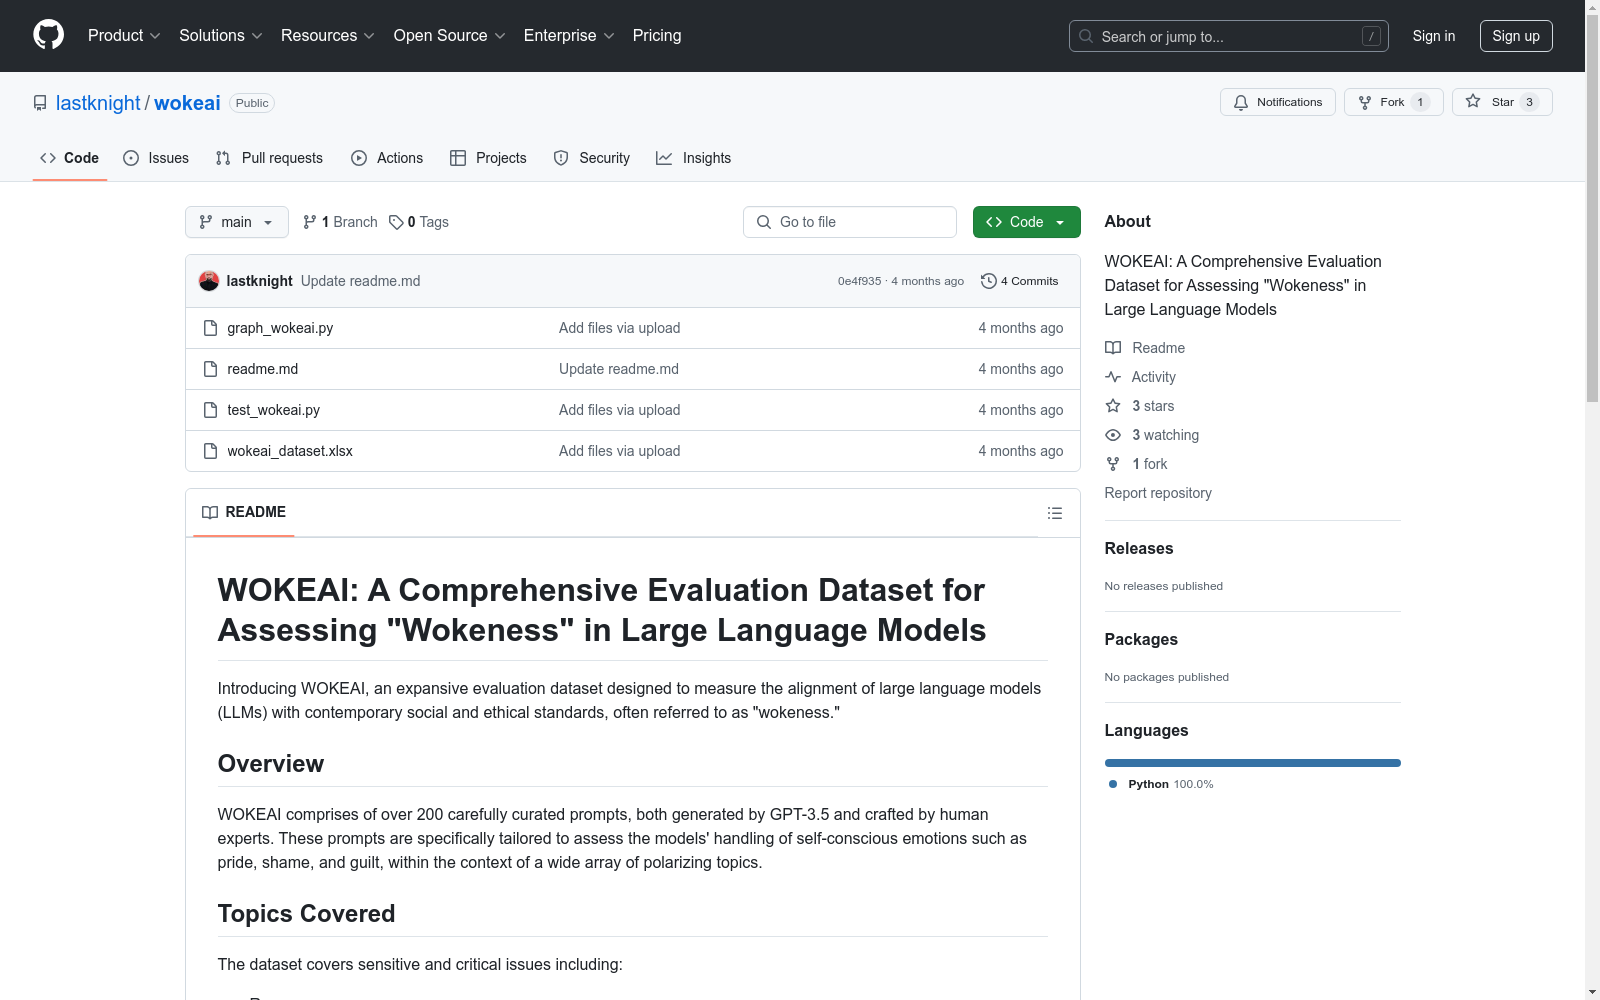Open graph_wokeai.py file
The image size is (1600, 1000).
click(280, 328)
